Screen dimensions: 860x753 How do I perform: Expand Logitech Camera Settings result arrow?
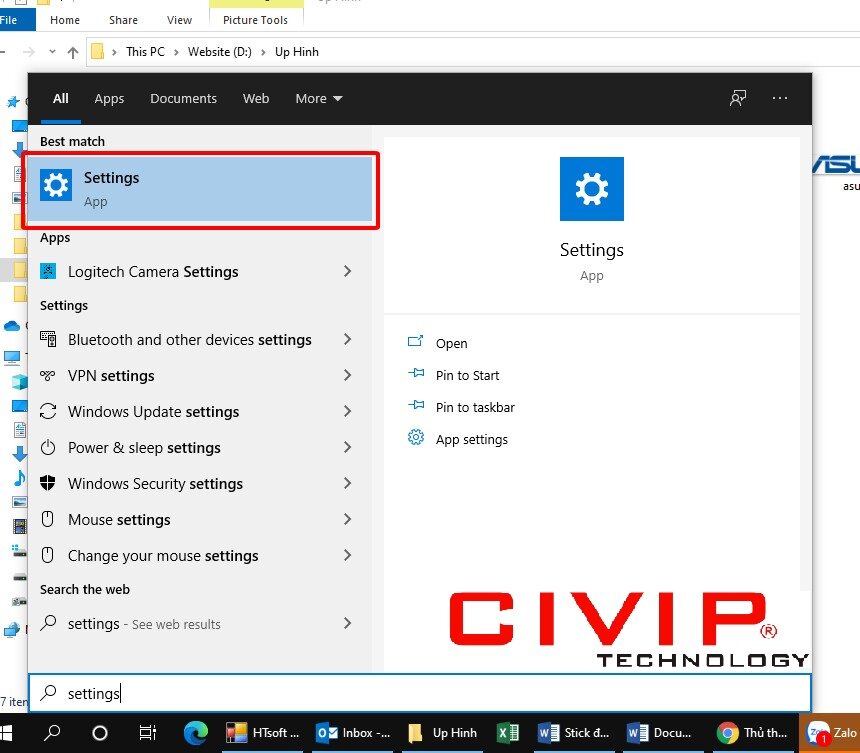click(347, 271)
